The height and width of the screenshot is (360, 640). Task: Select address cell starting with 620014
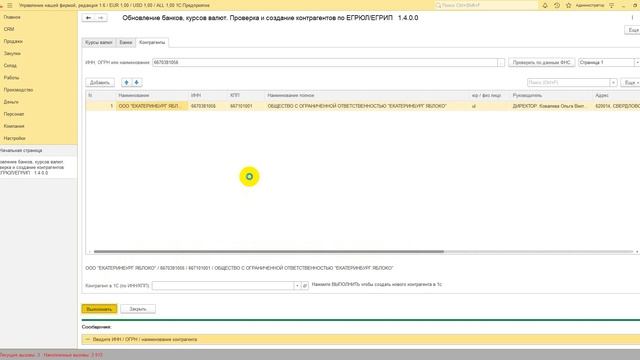[x=616, y=106]
